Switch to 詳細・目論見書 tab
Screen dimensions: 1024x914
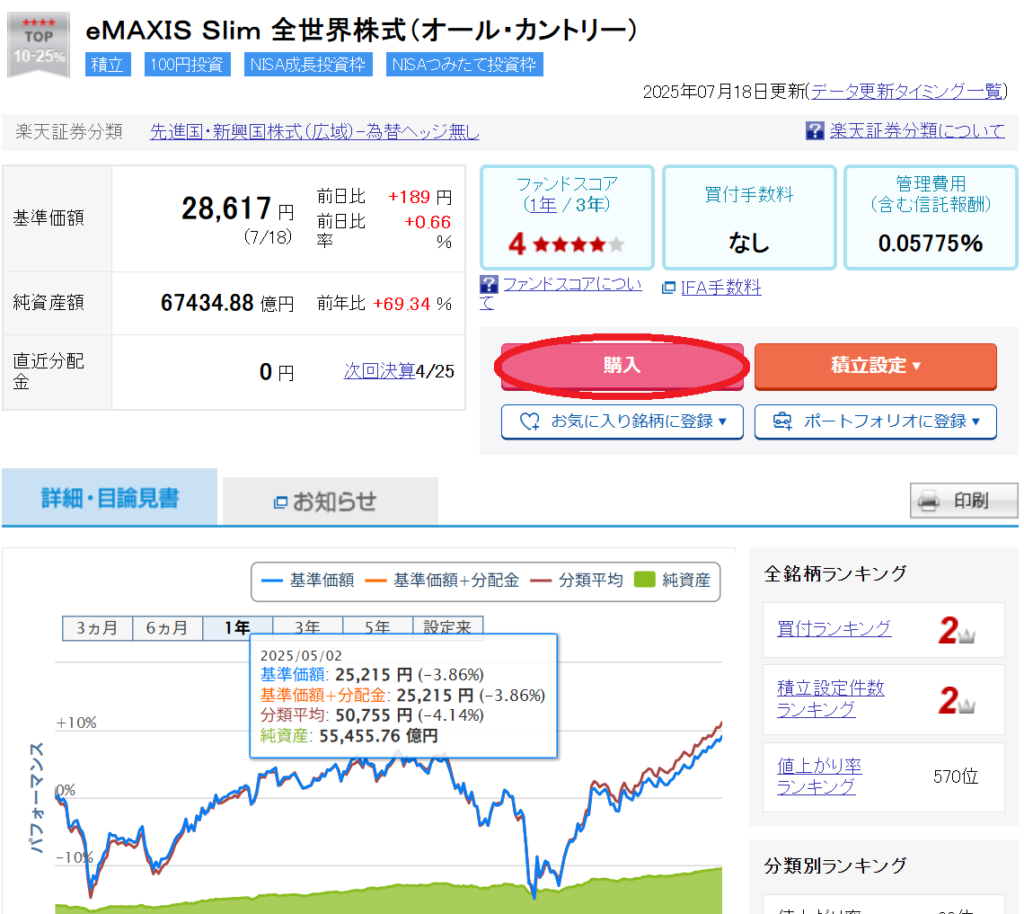click(110, 497)
